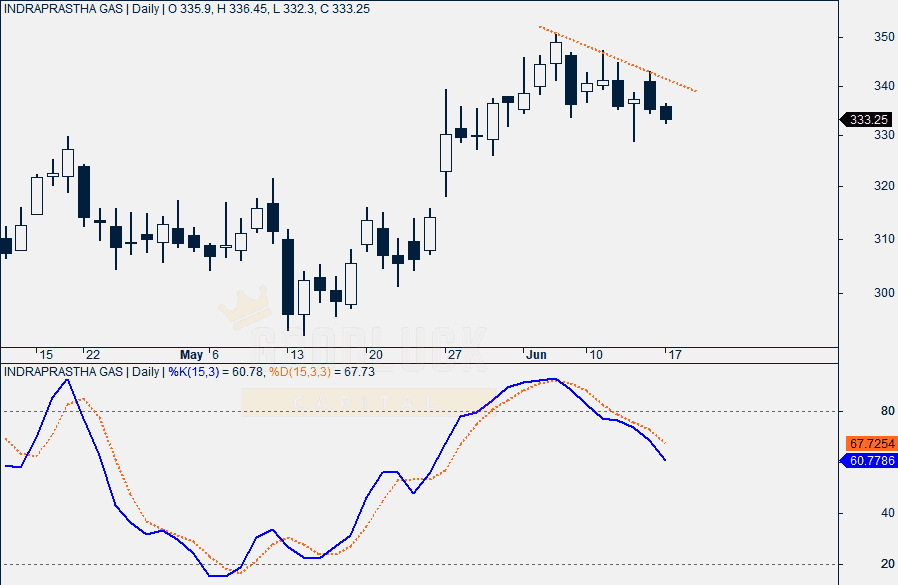The image size is (898, 585).
Task: Click the 40 level on stochastic axis
Action: click(x=887, y=513)
